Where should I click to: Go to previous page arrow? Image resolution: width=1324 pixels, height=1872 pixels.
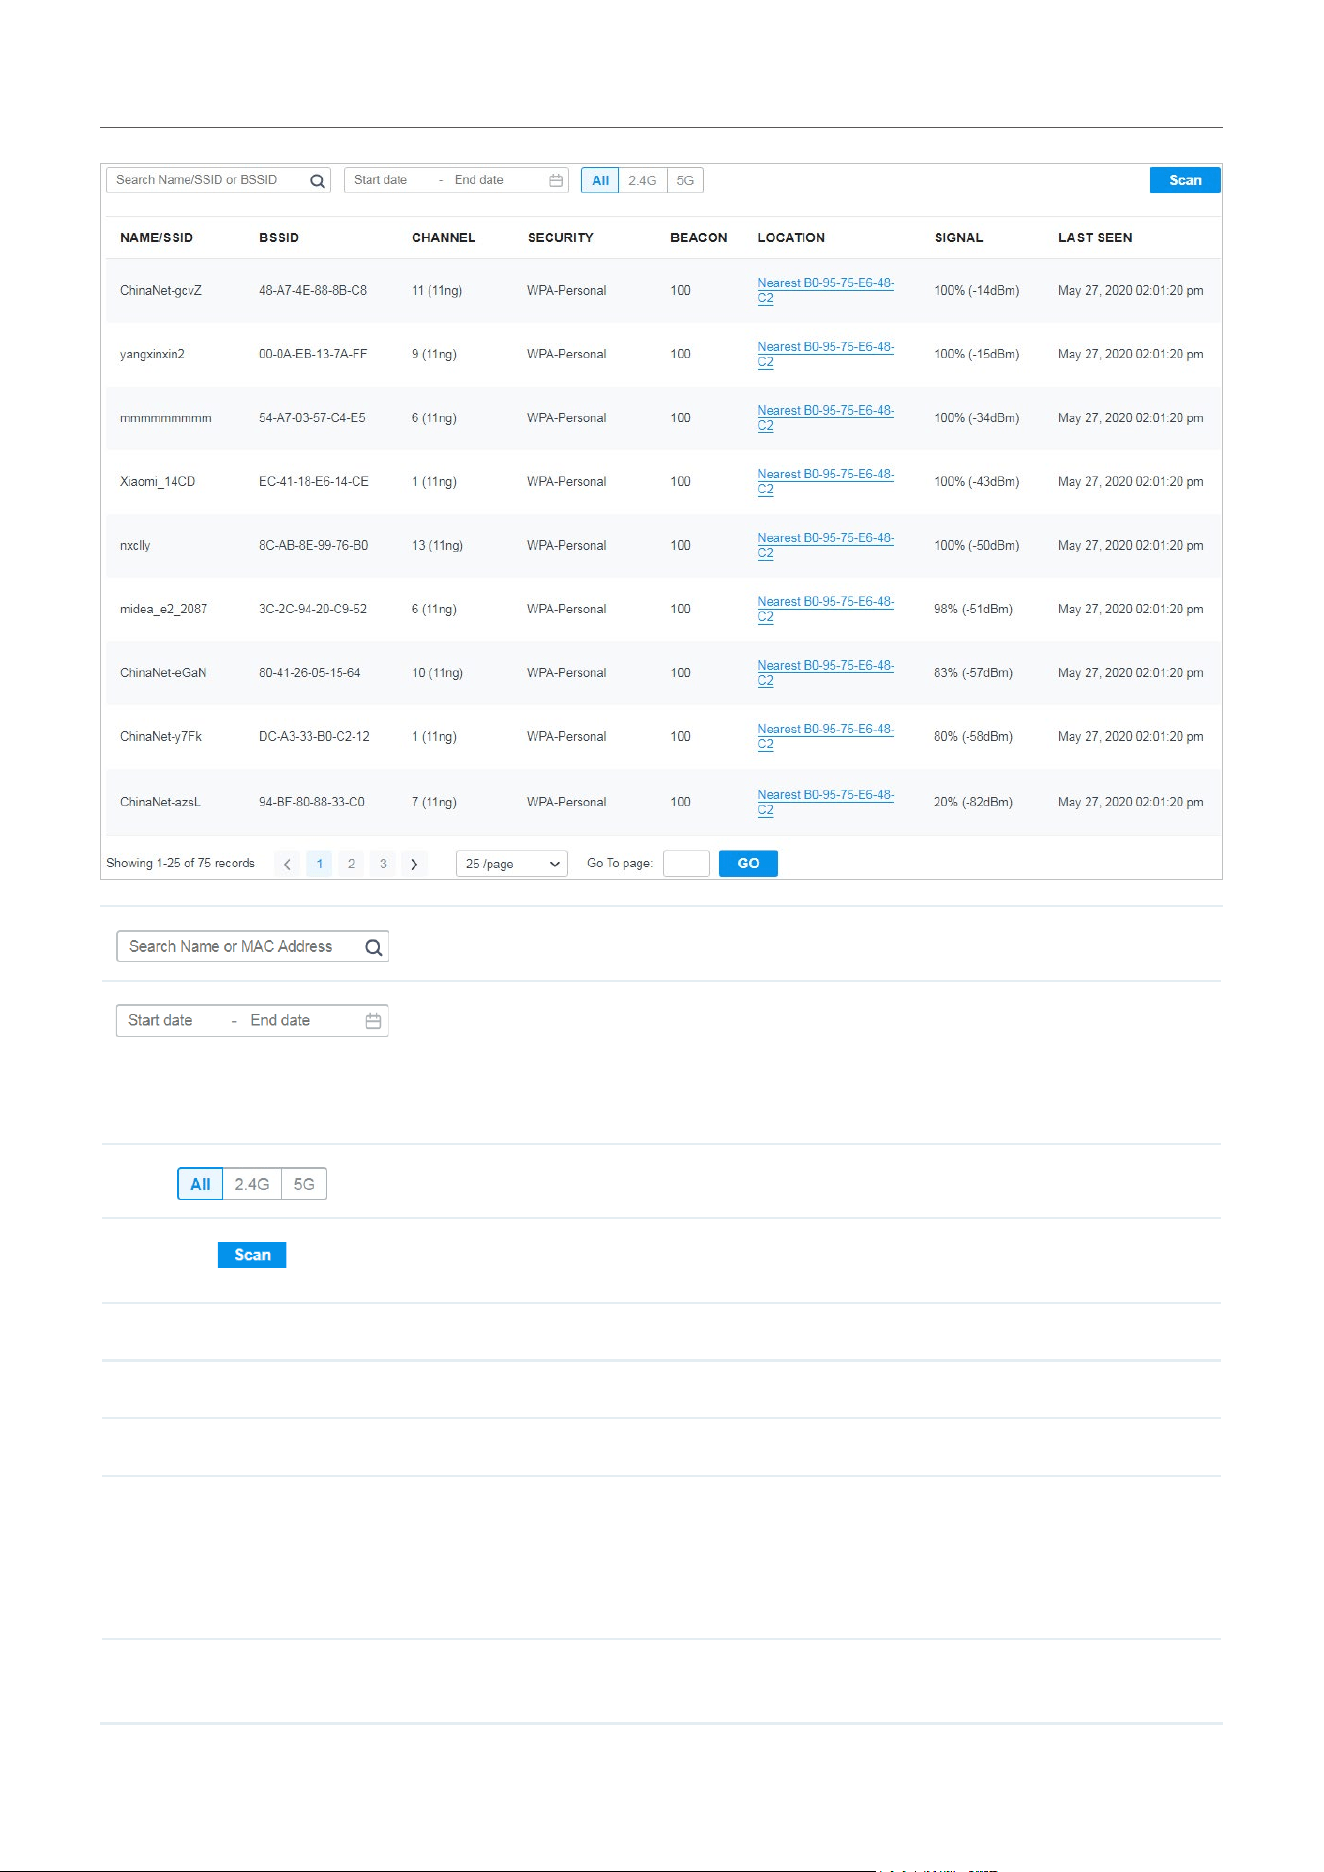[287, 864]
